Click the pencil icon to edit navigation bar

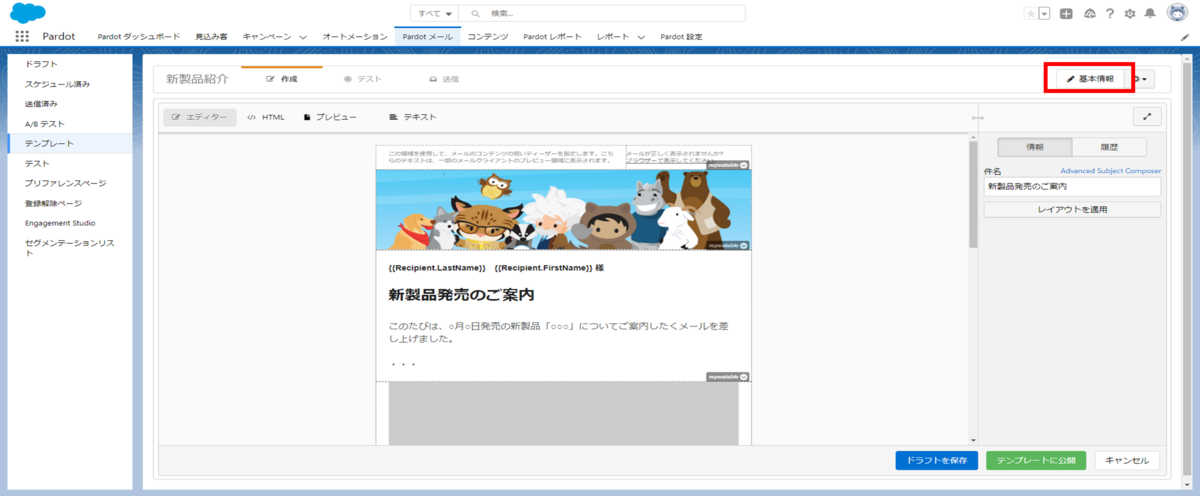tap(1184, 37)
